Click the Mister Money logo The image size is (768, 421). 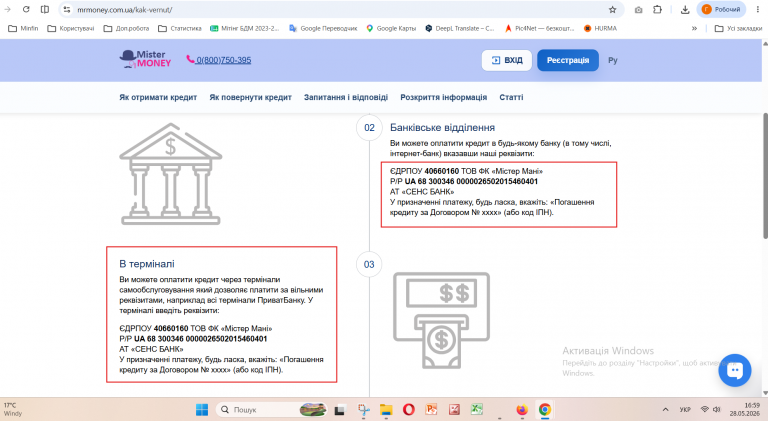(145, 59)
